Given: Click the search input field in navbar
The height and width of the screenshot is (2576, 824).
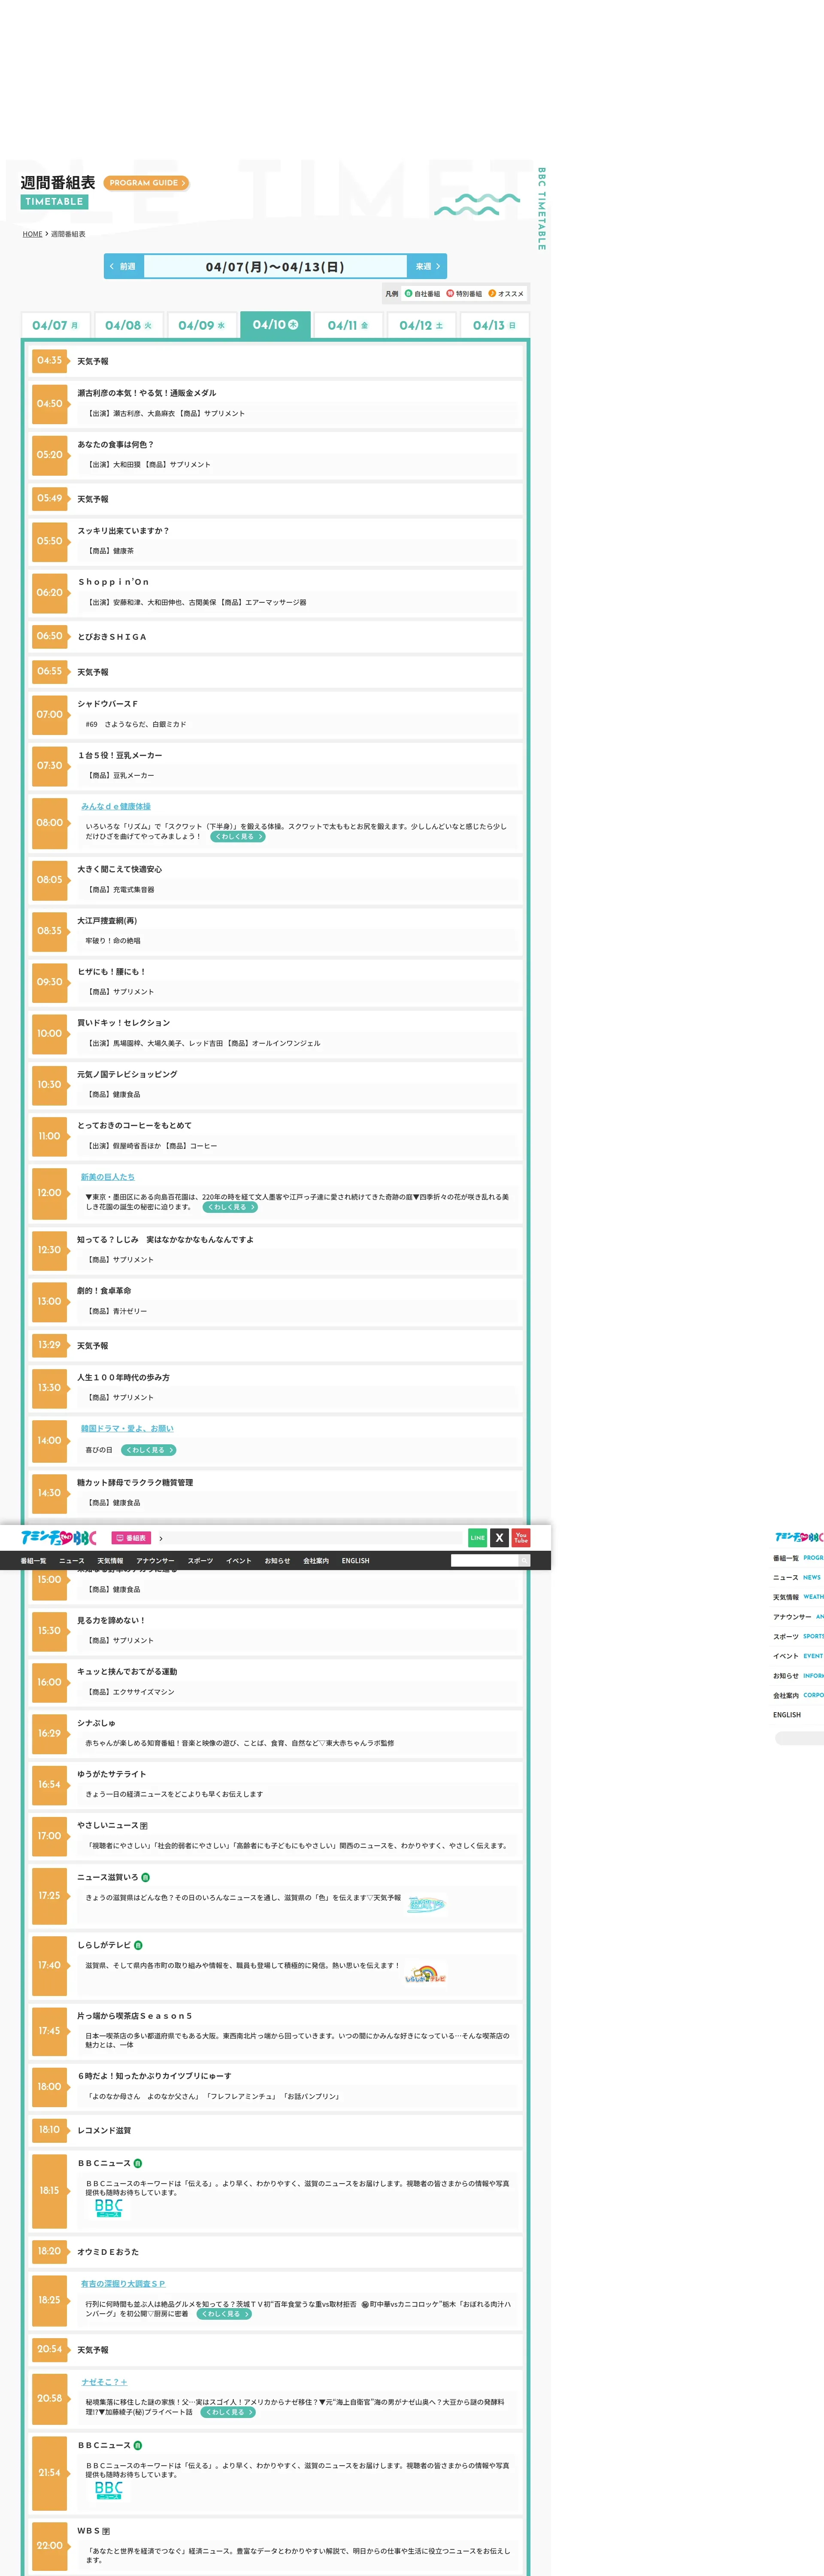Looking at the screenshot, I should click(x=484, y=1560).
